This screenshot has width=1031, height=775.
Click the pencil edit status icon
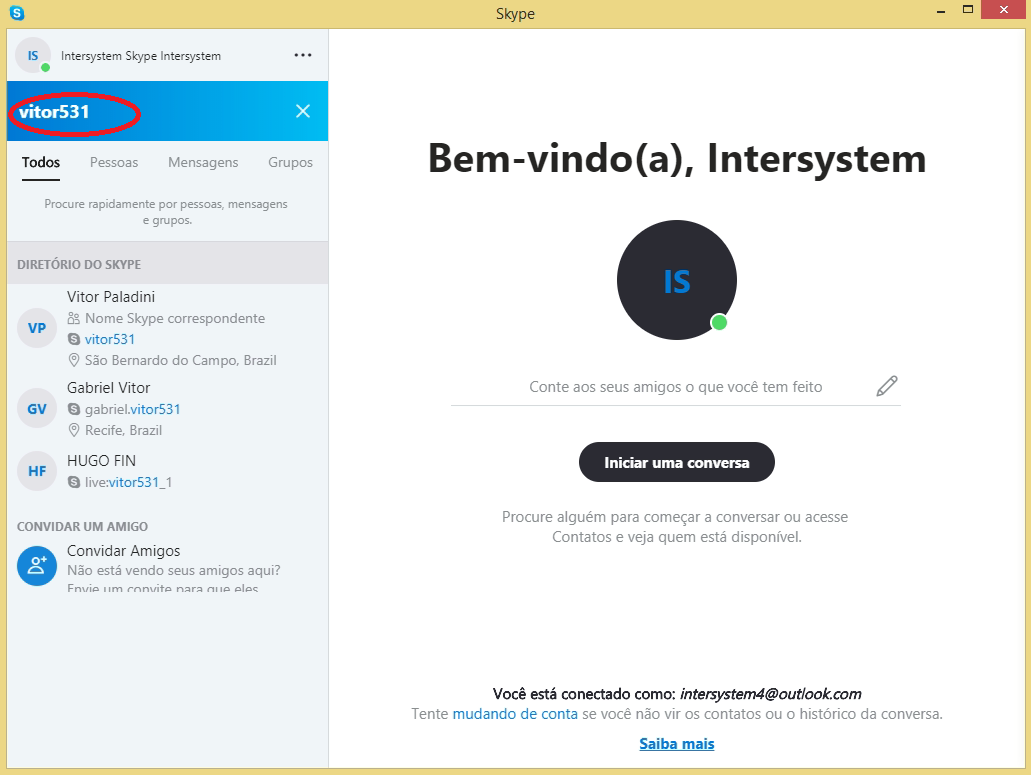(886, 386)
